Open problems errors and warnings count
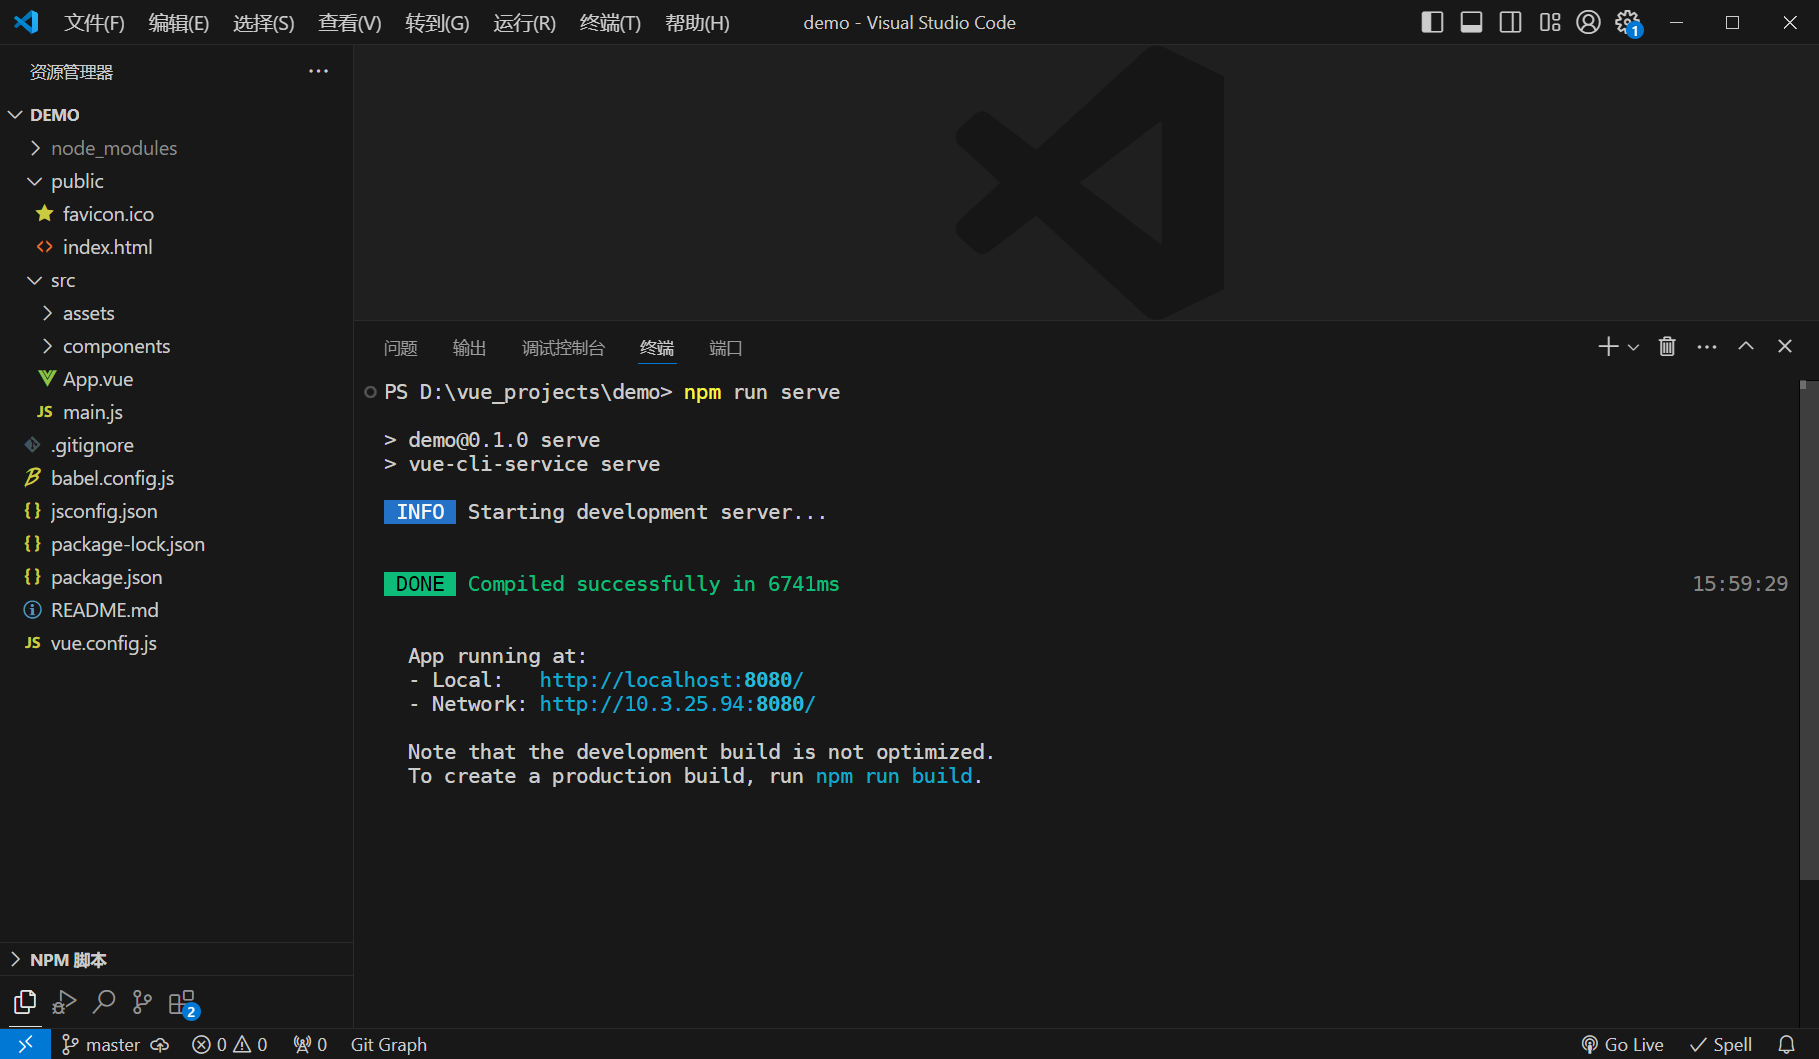 (x=230, y=1044)
